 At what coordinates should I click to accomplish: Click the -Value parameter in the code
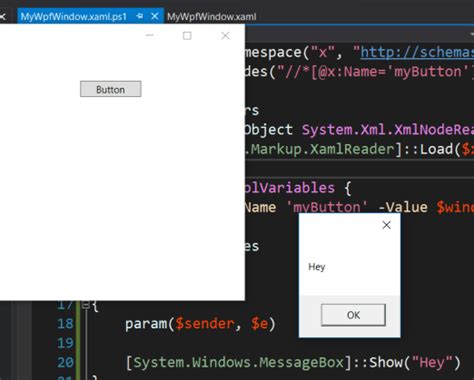point(403,207)
